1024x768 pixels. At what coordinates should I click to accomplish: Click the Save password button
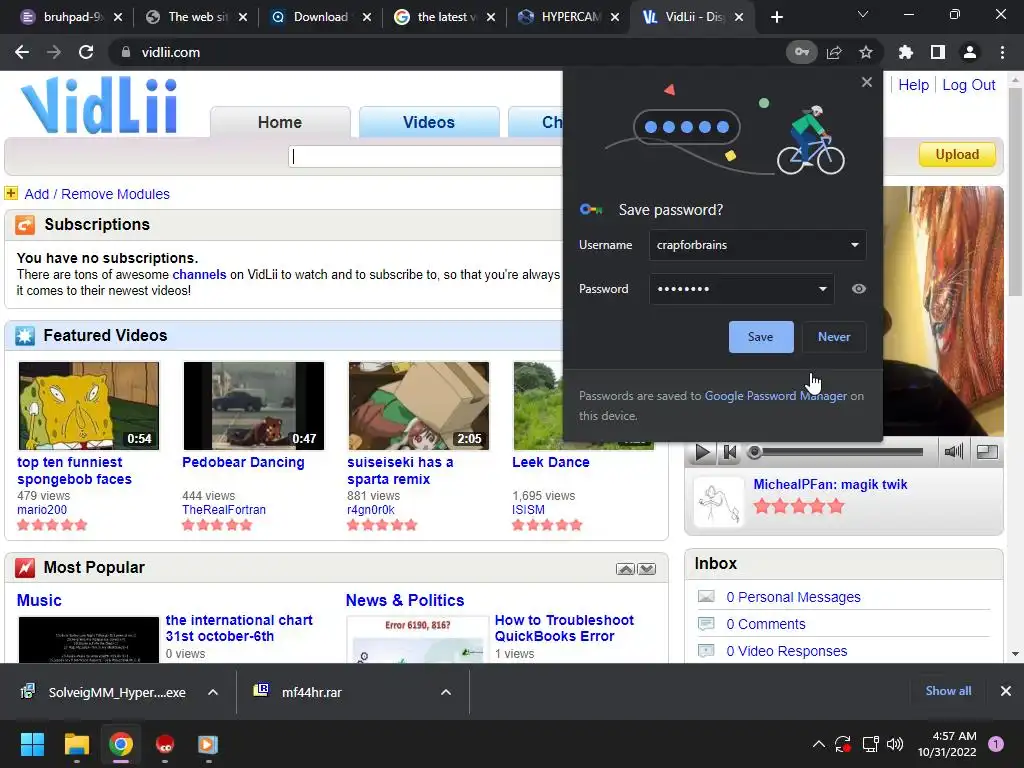point(761,337)
